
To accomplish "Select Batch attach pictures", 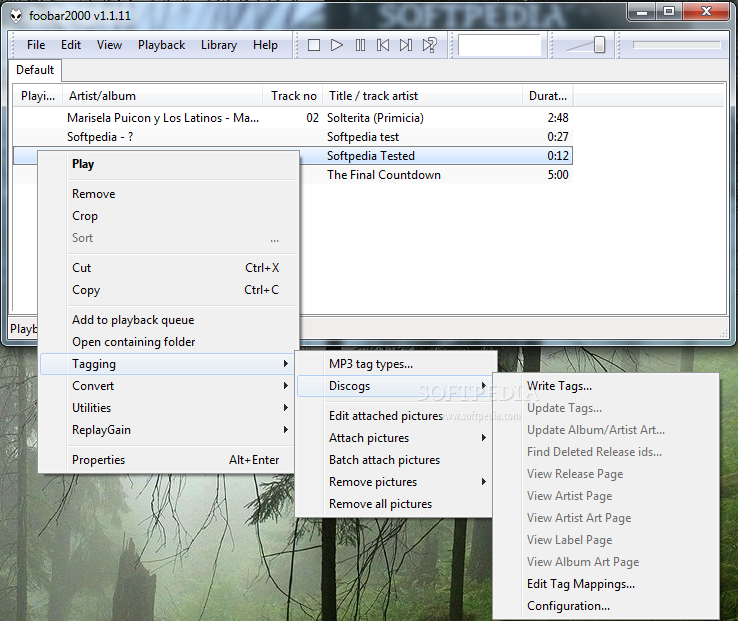I will click(394, 460).
